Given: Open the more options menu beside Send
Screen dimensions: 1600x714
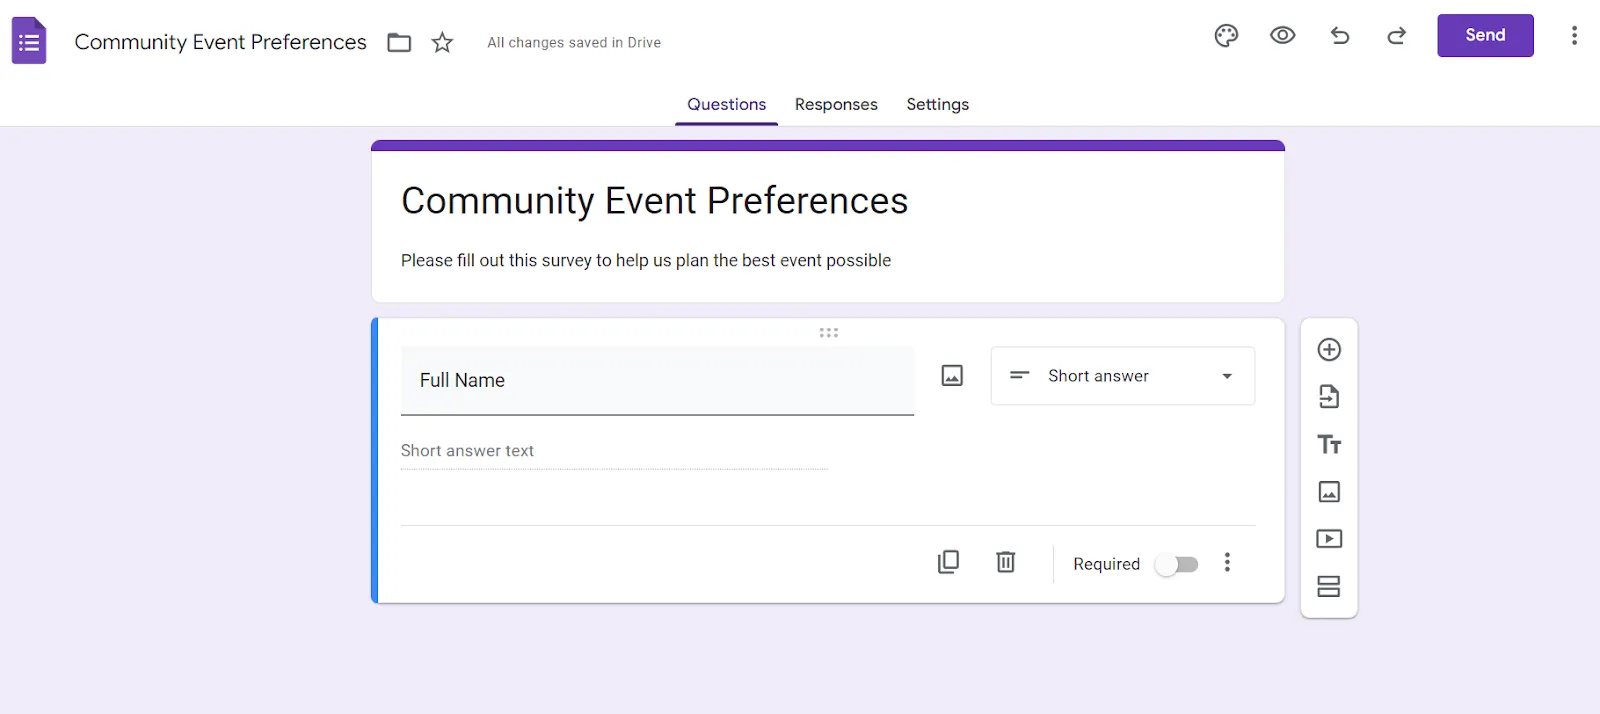Looking at the screenshot, I should pos(1574,36).
